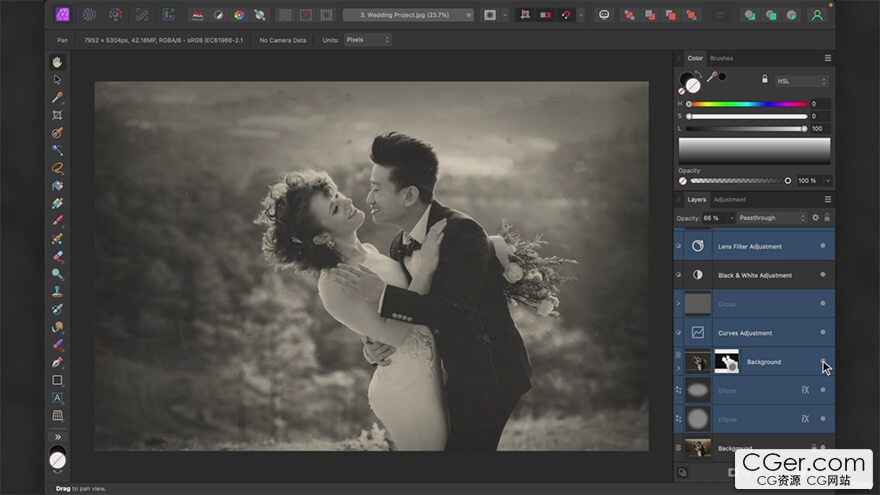The width and height of the screenshot is (880, 495).
Task: Open the Passthrough blend mode dropdown
Action: click(x=769, y=217)
